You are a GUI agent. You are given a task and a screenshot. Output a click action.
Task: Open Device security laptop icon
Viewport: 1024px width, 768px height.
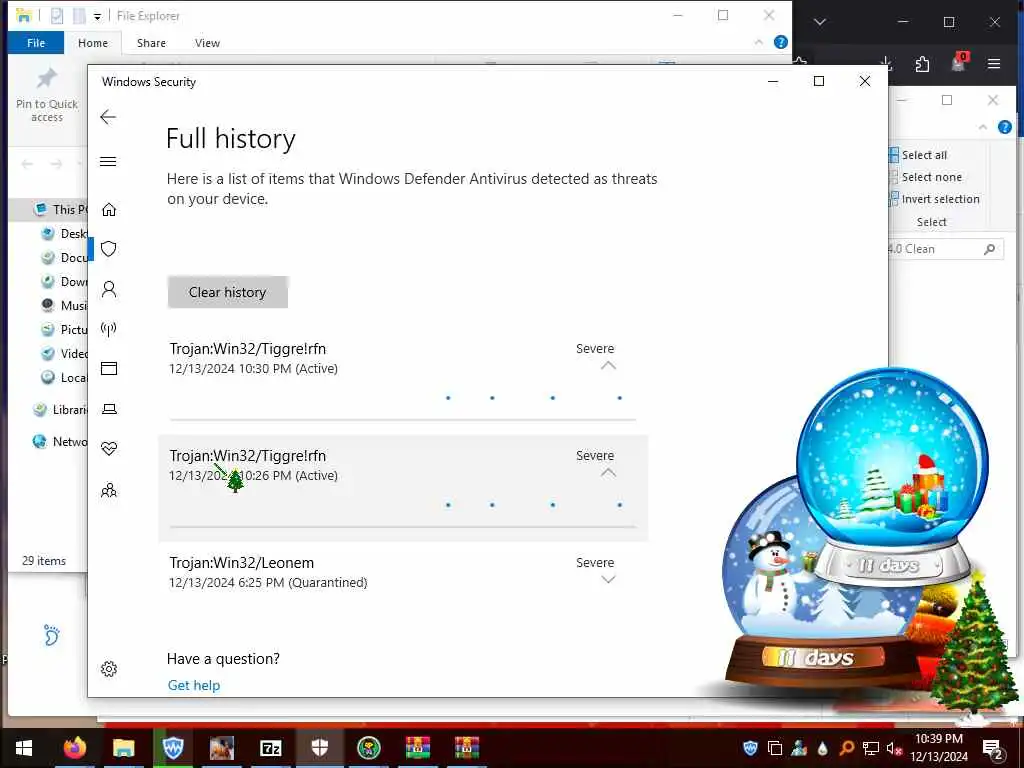[109, 409]
